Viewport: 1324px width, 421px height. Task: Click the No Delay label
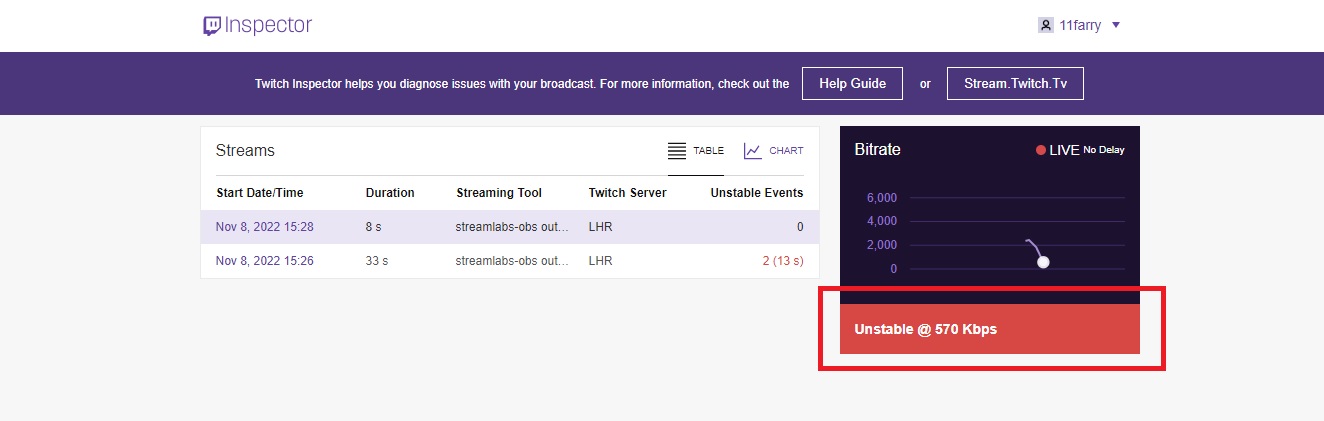tap(1104, 150)
